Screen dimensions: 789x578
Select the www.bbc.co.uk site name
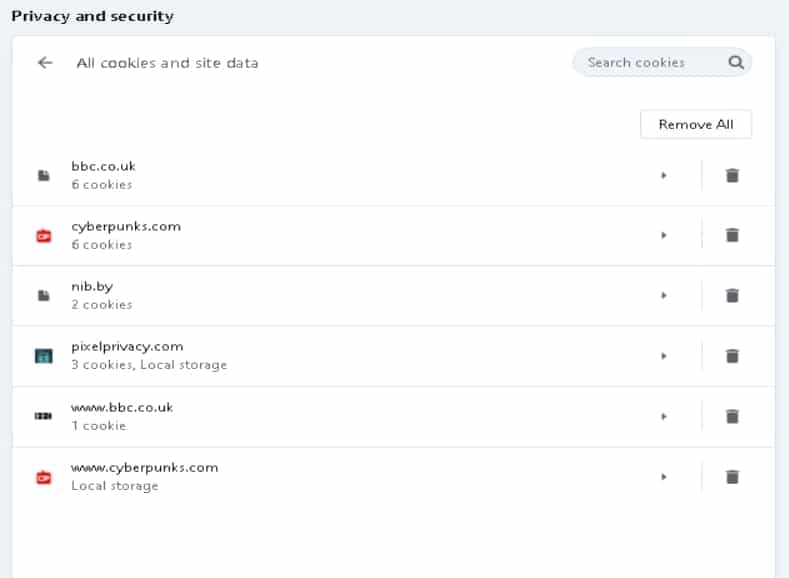tap(122, 407)
